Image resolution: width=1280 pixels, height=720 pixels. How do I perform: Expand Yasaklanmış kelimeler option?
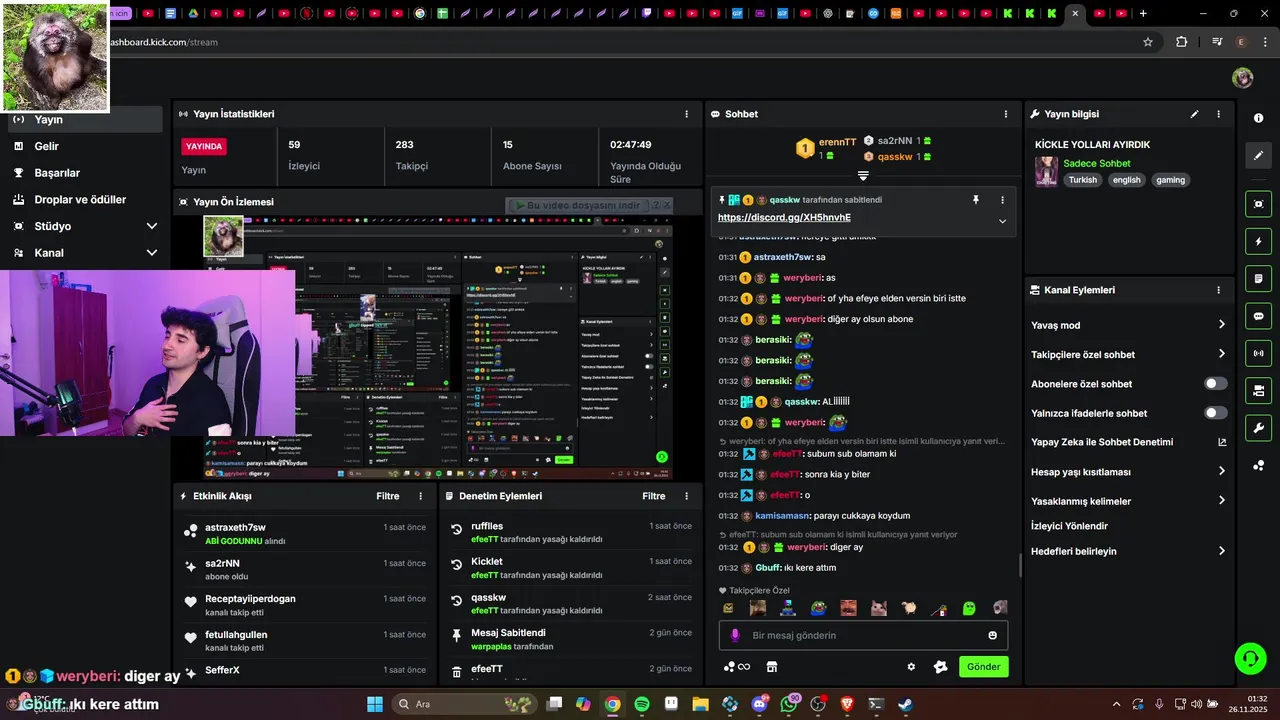tap(1221, 501)
